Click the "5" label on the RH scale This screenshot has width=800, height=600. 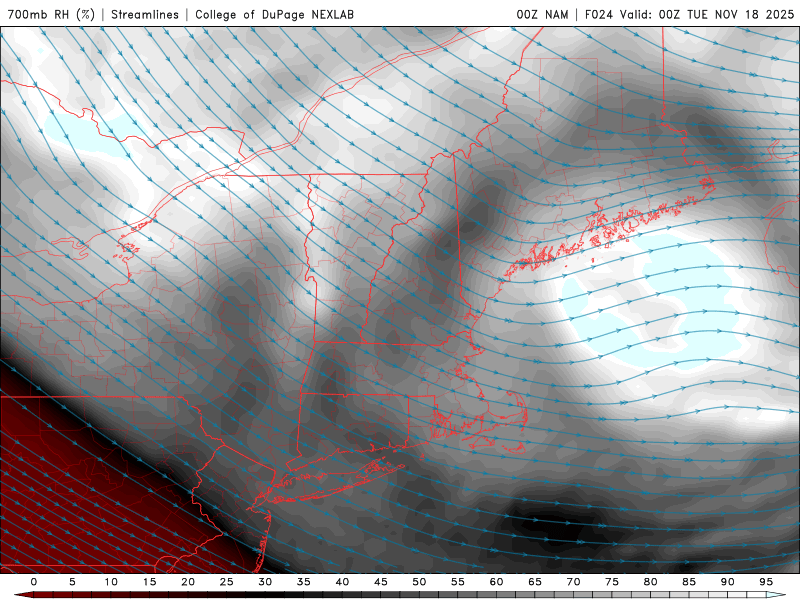pos(72,582)
